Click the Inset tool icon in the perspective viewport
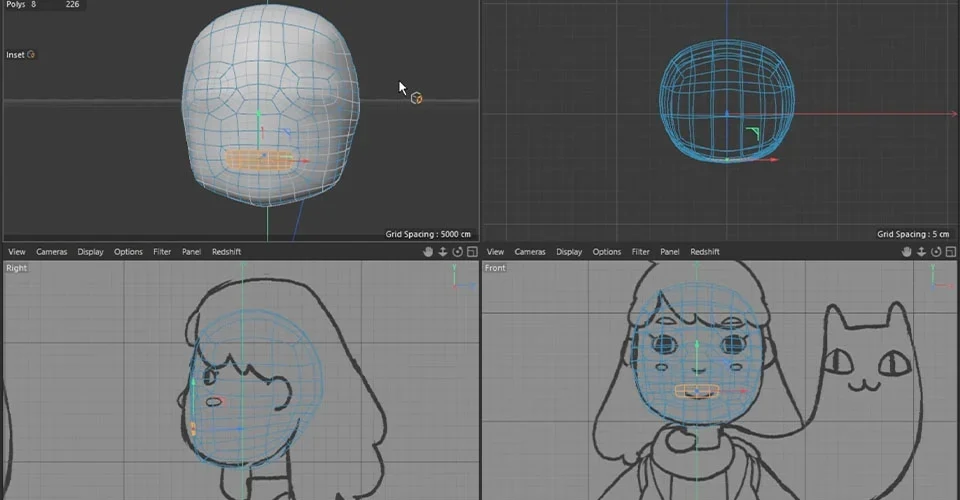The image size is (960, 500). 31,54
